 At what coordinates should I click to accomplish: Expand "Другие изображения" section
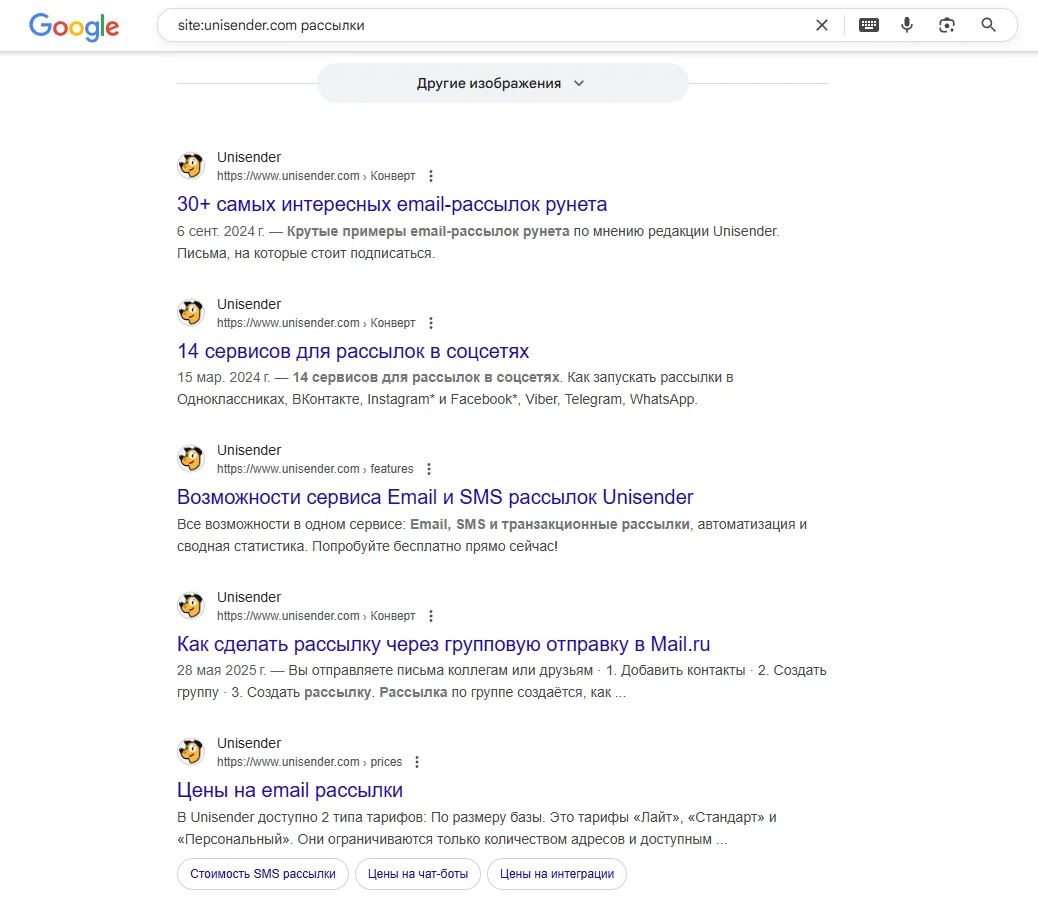point(502,83)
